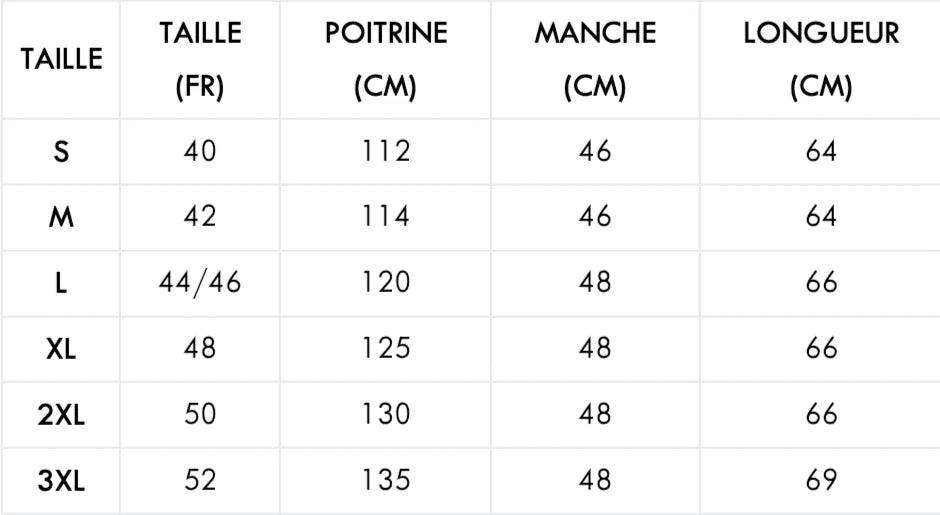
Task: Click the 114 chest value for M
Action: [x=385, y=217]
